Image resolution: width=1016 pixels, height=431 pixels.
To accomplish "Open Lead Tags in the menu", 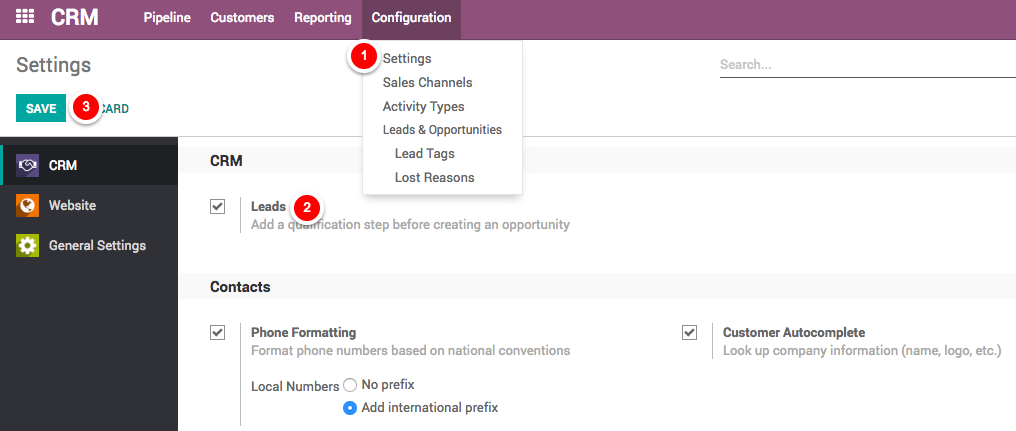I will coord(424,154).
